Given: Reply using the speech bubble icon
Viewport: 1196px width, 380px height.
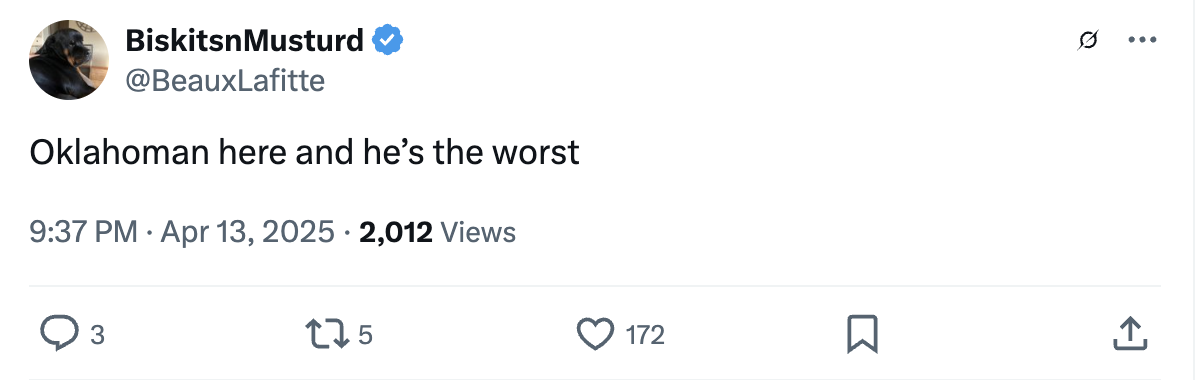Looking at the screenshot, I should pos(59,334).
